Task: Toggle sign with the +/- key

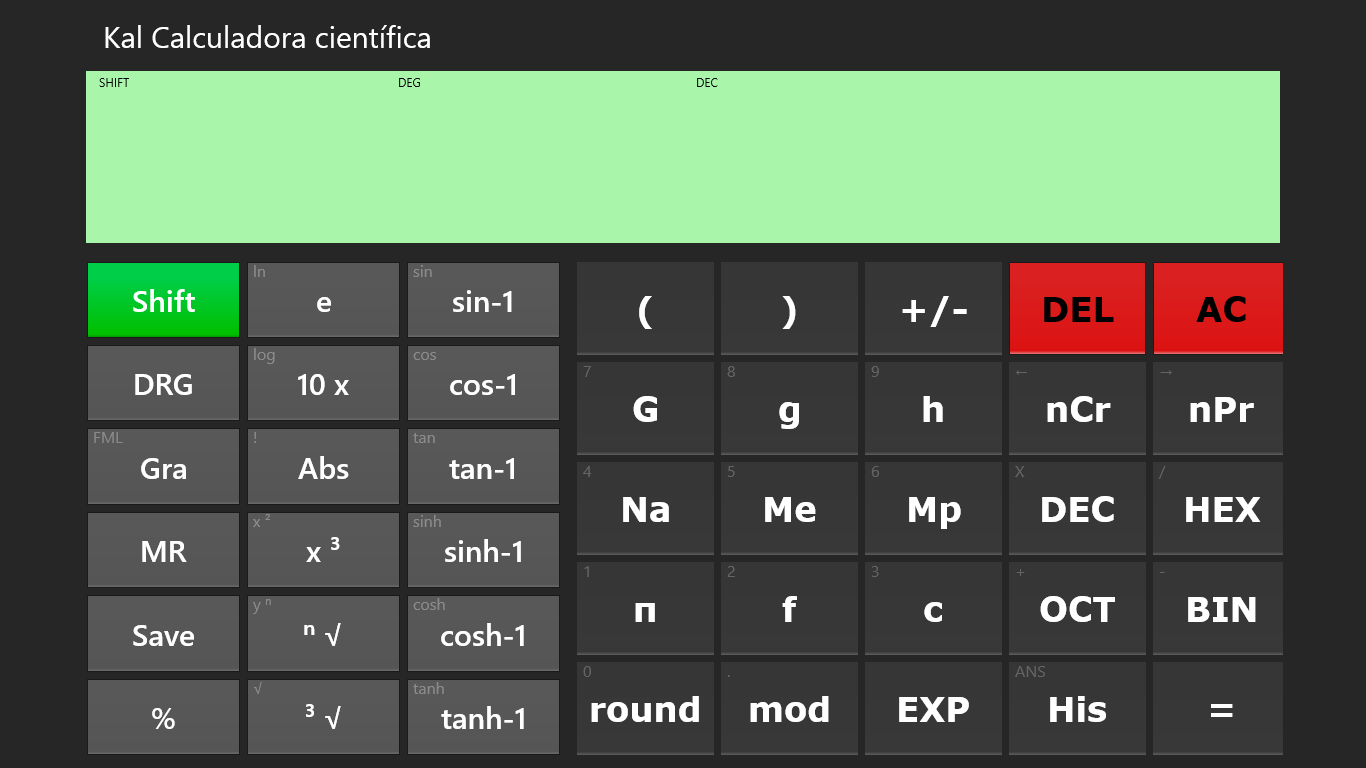Action: click(933, 309)
